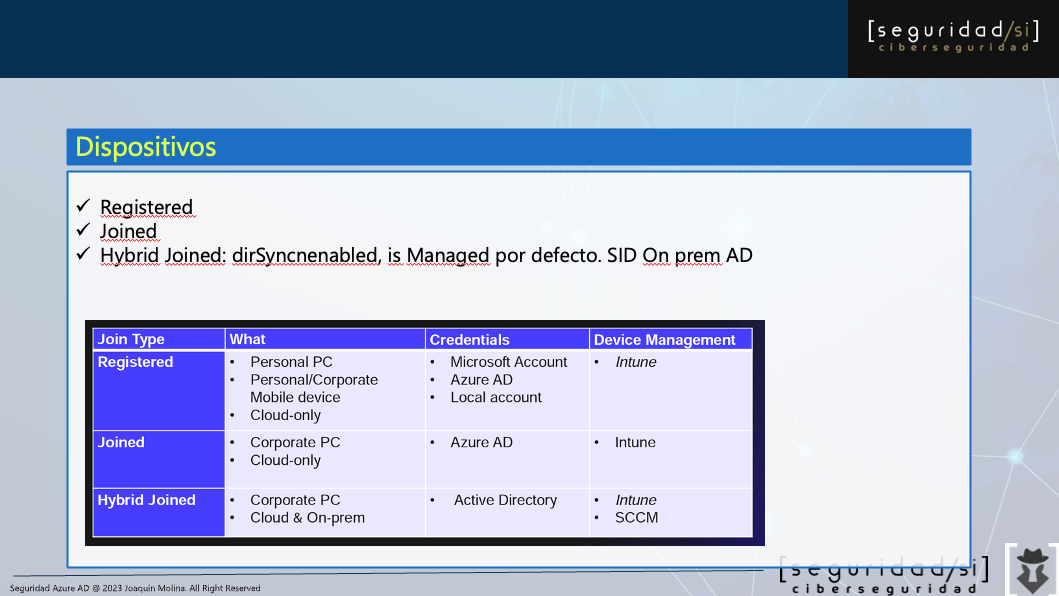The image size is (1059, 596).
Task: Select the Device Management column header
Action: [664, 340]
